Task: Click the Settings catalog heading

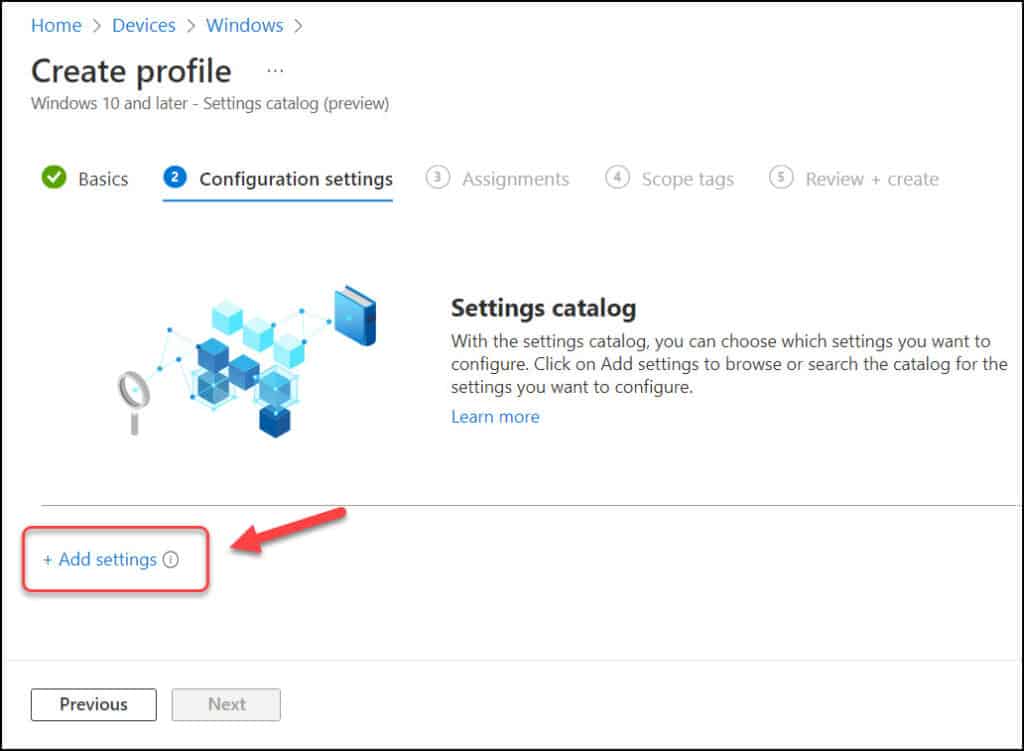Action: coord(543,308)
